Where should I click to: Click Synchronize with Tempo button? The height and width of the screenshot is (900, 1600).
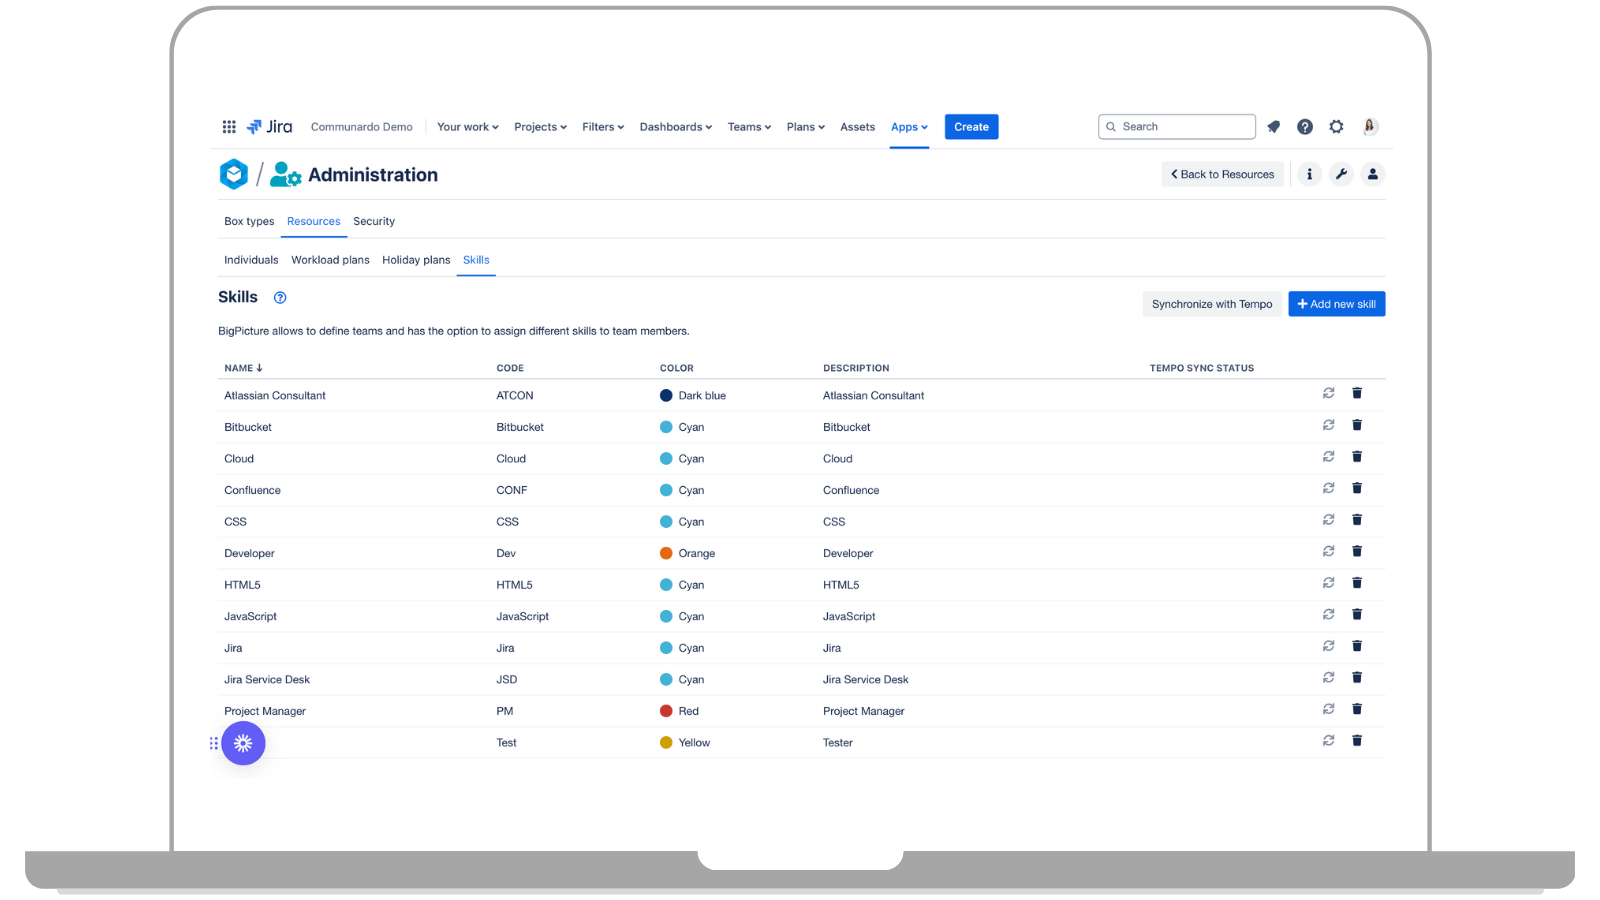click(1212, 304)
